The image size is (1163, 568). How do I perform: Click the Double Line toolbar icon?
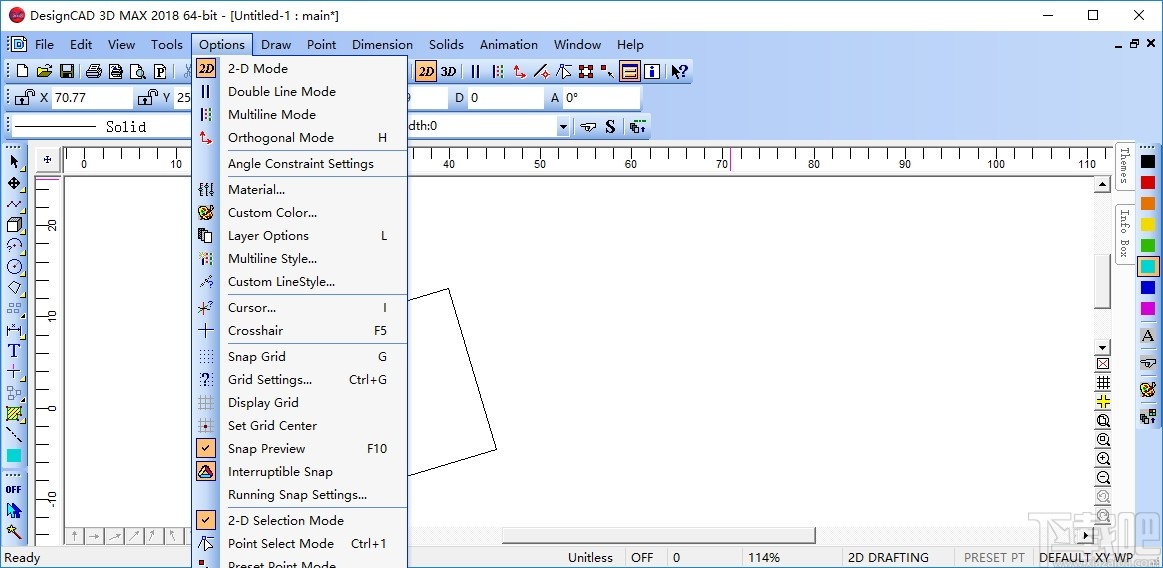[475, 71]
